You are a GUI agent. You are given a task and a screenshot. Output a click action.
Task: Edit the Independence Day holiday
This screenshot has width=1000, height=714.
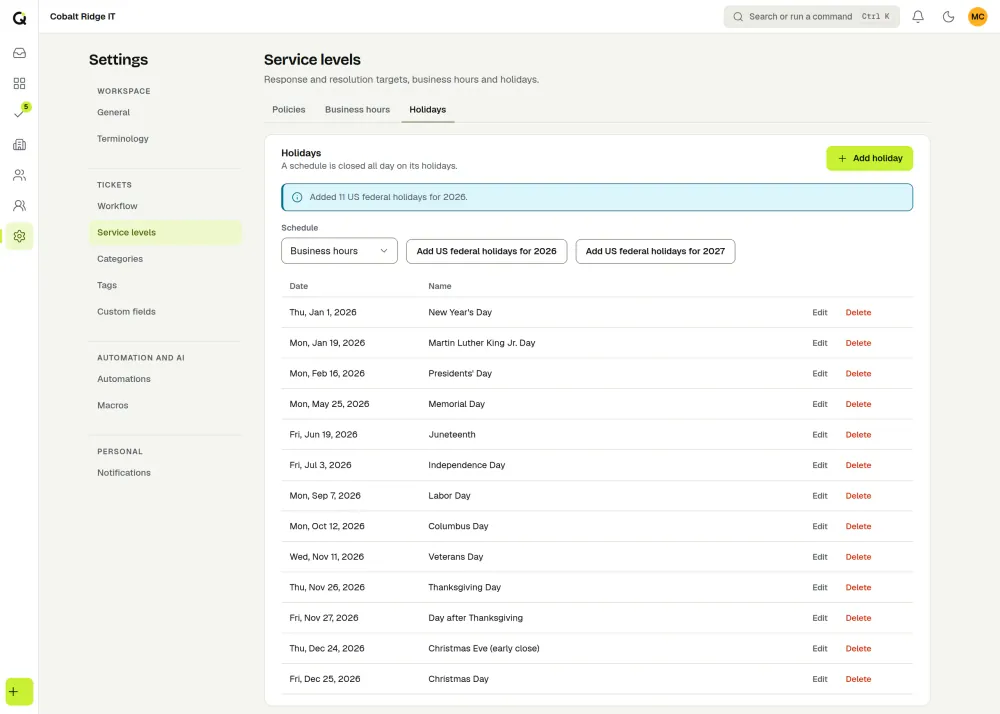pyautogui.click(x=820, y=465)
